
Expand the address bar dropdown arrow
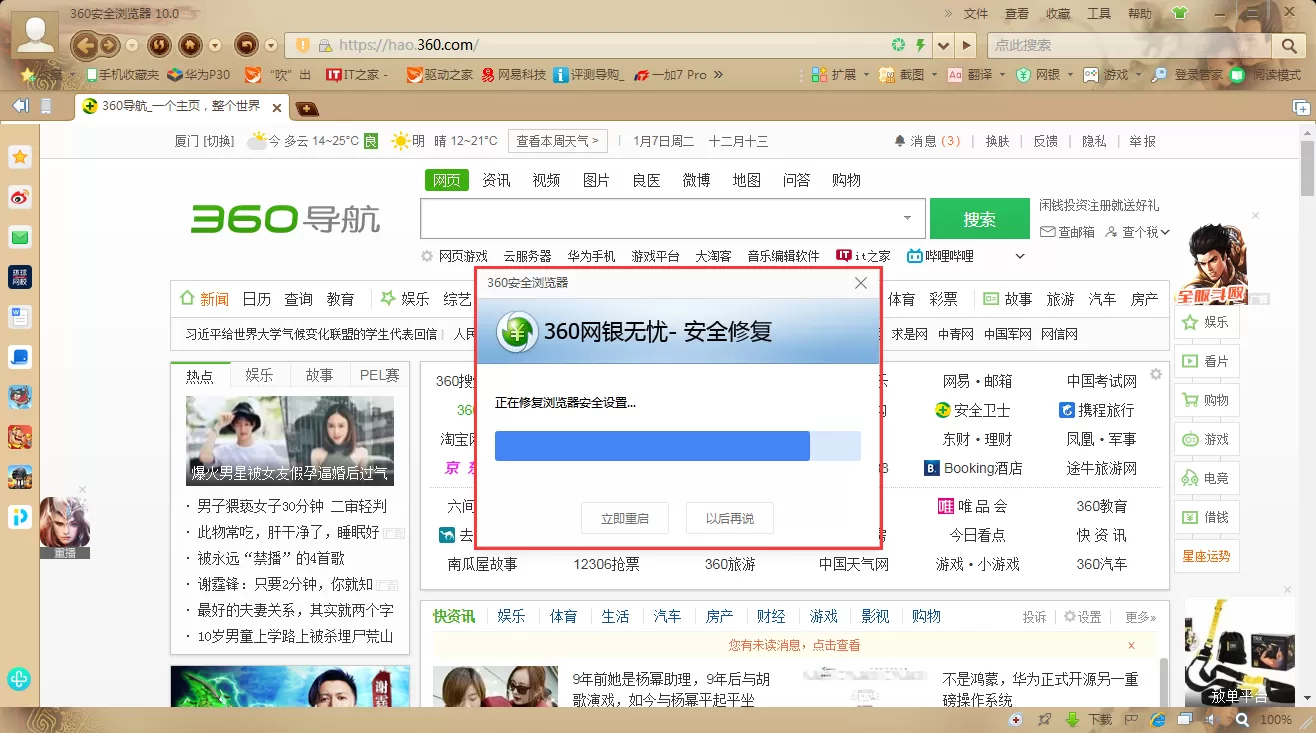tap(943, 45)
